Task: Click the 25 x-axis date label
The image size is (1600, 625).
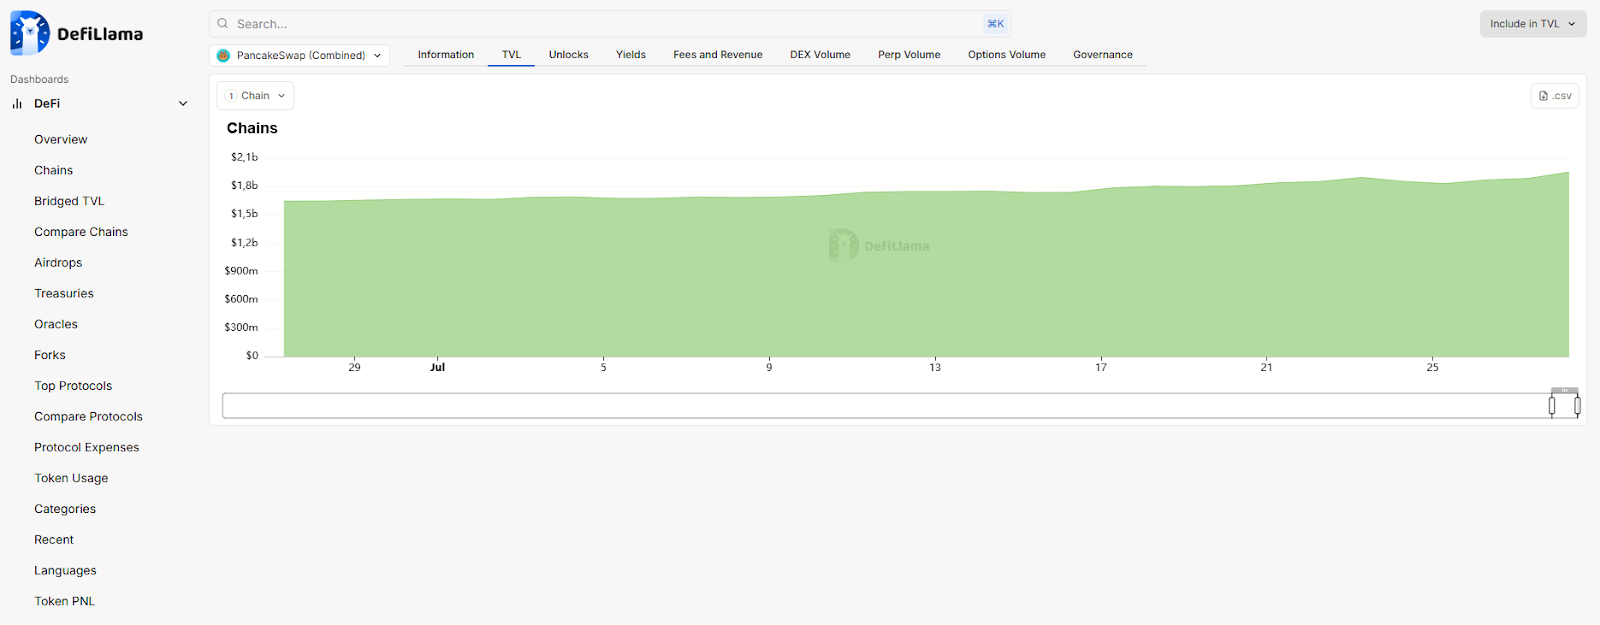Action: click(1433, 368)
